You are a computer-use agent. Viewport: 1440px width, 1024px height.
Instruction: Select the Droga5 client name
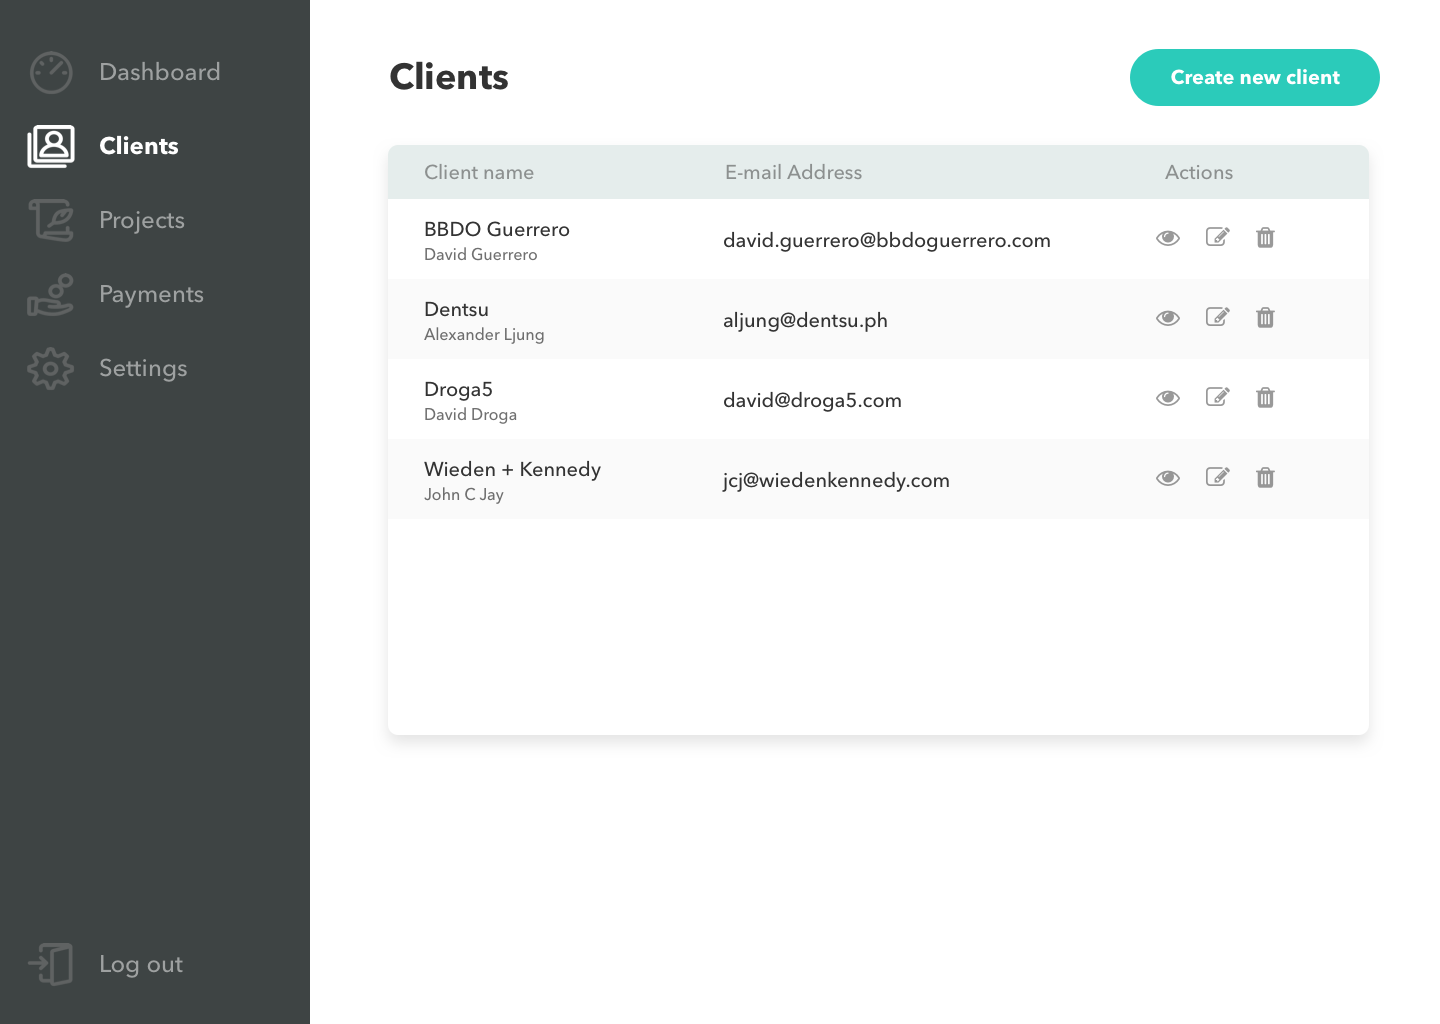click(x=458, y=390)
